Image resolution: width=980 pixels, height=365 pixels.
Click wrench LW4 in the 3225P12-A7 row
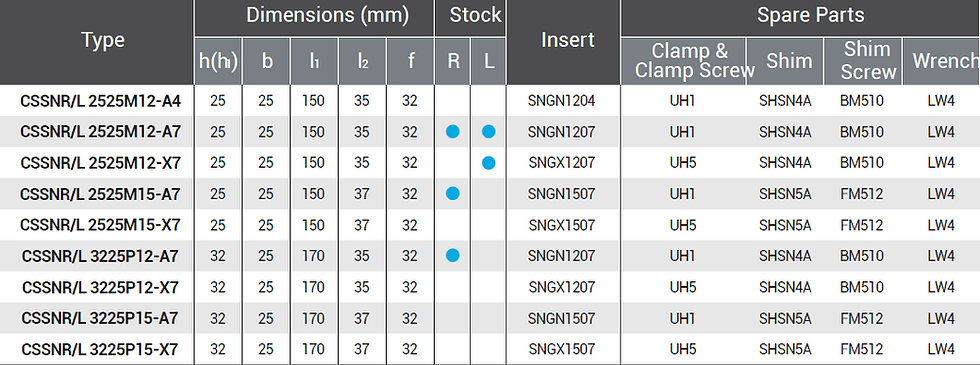[x=941, y=256]
